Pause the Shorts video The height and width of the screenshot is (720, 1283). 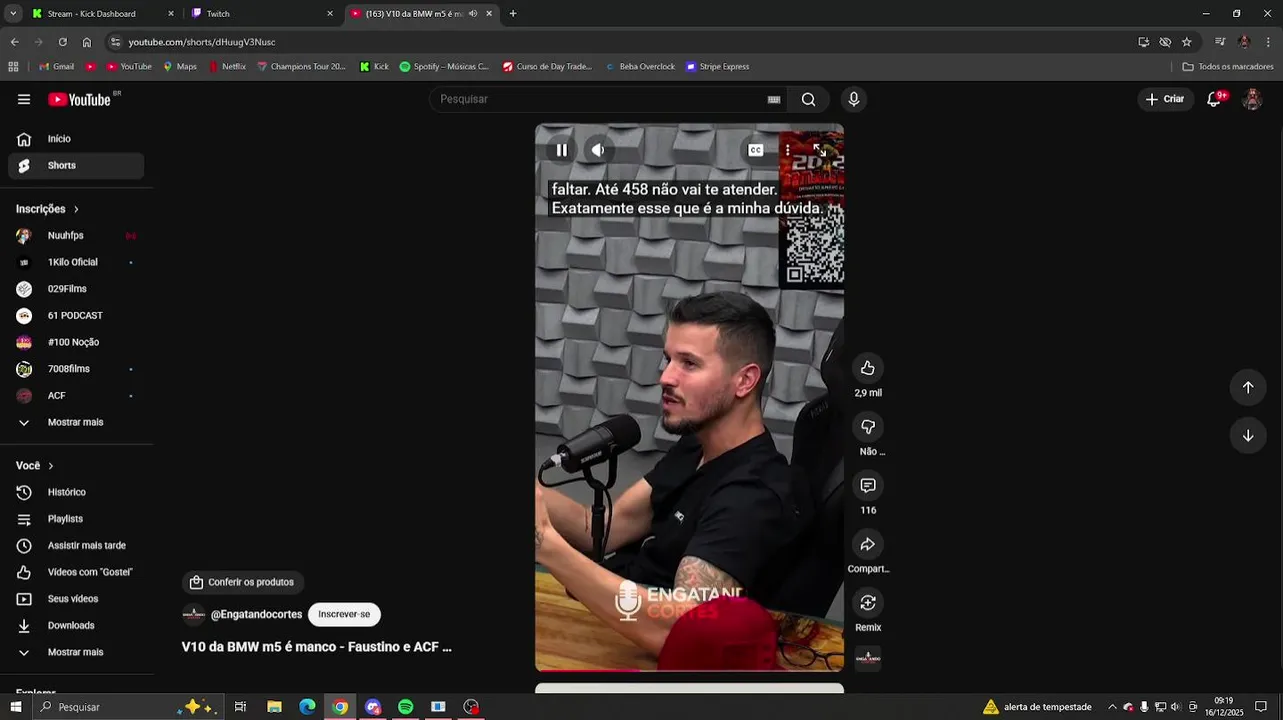coord(562,150)
